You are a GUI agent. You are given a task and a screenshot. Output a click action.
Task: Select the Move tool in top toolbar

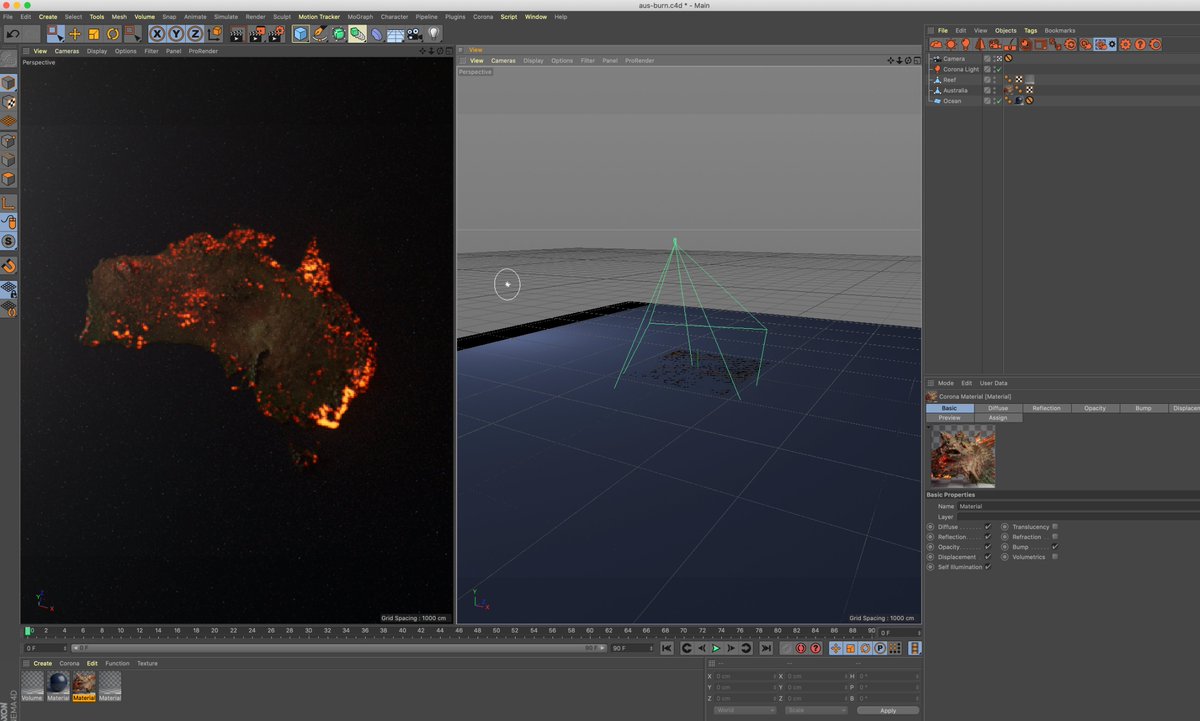pos(75,34)
